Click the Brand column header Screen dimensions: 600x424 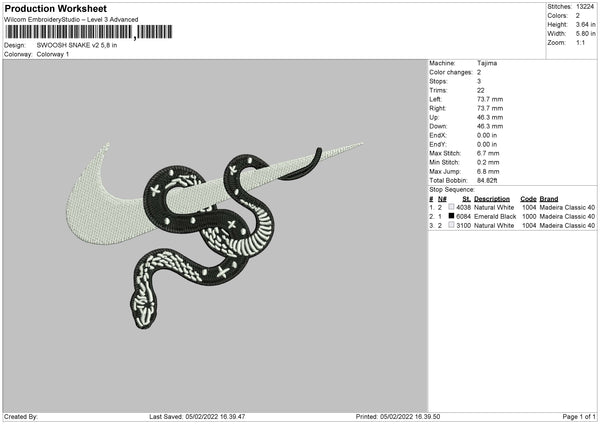(x=549, y=199)
